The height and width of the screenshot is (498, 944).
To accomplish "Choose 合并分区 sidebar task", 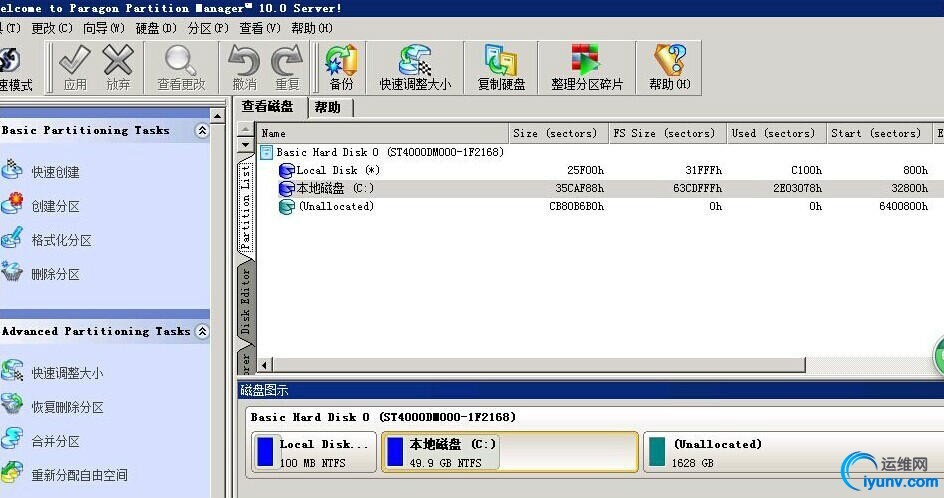I will [55, 441].
